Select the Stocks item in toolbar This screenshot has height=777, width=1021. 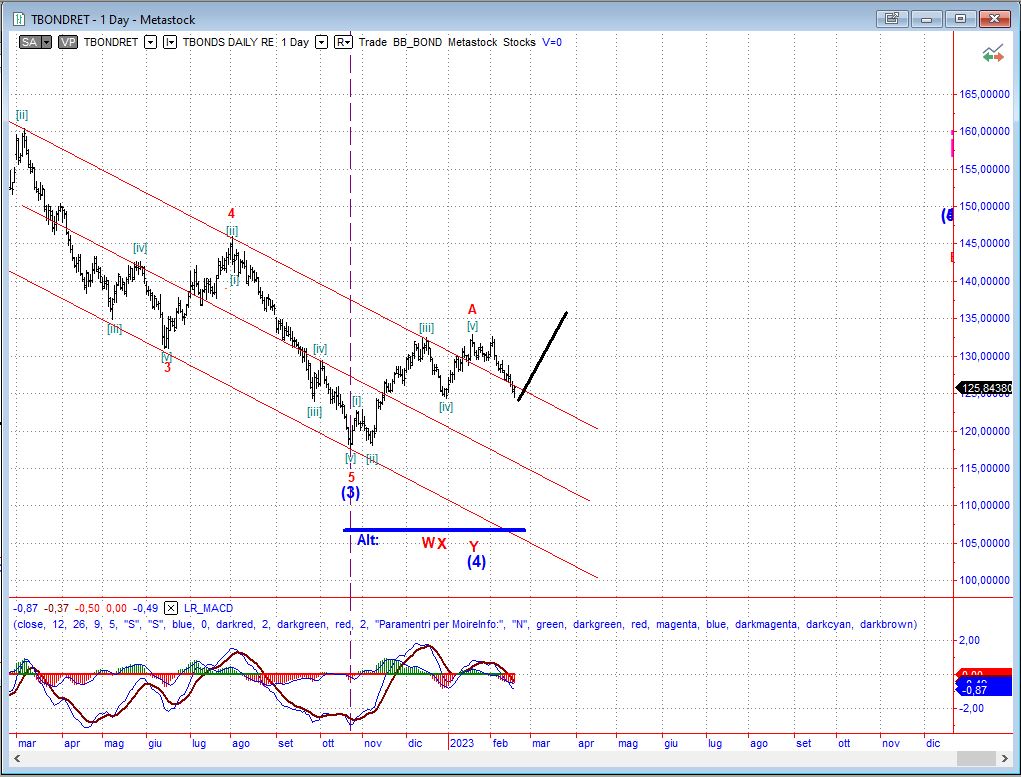click(520, 42)
